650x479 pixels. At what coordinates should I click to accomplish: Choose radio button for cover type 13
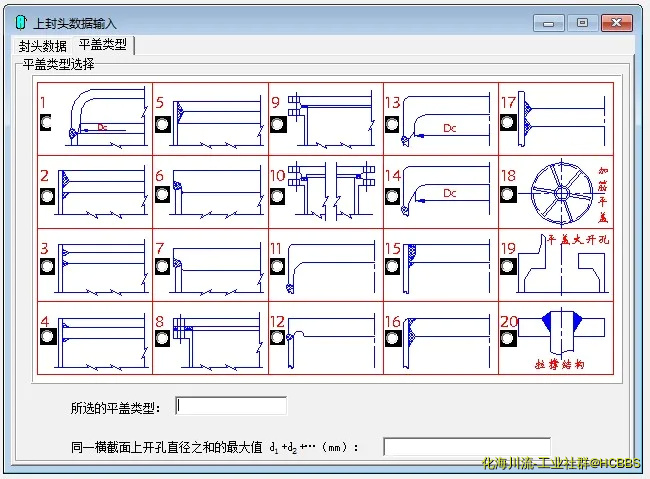(392, 124)
